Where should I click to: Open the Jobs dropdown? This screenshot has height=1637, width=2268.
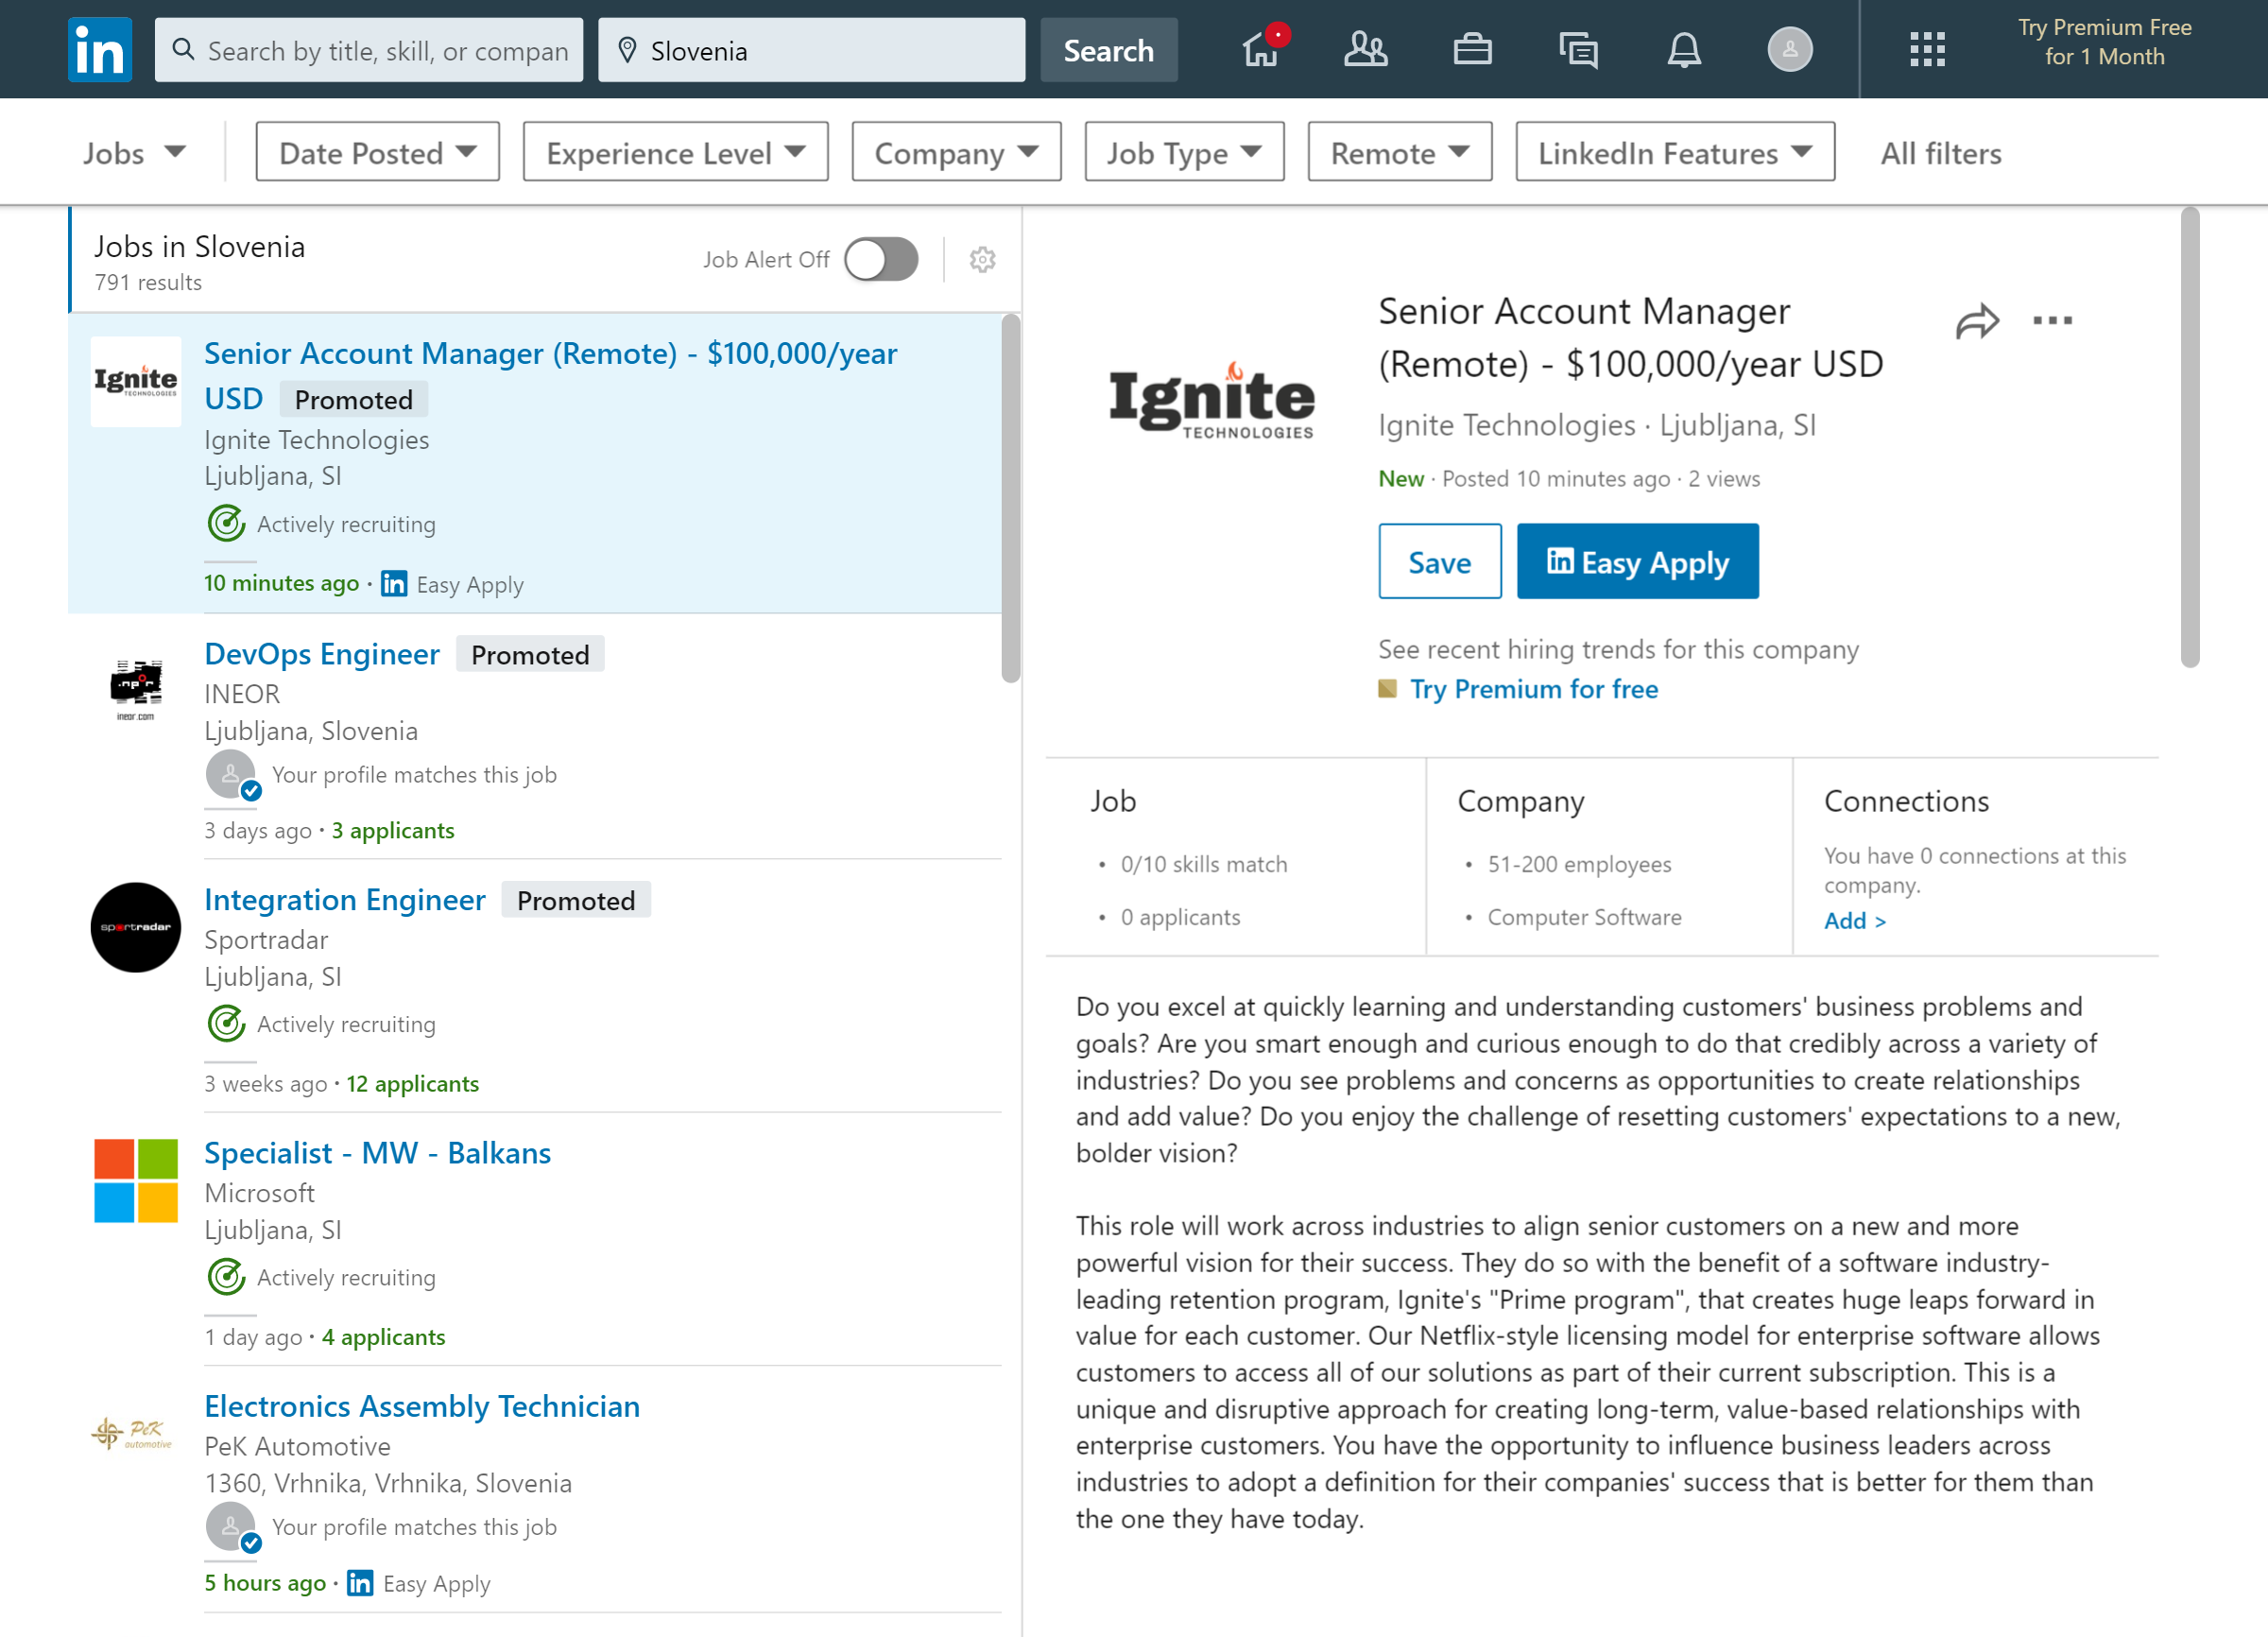click(134, 152)
